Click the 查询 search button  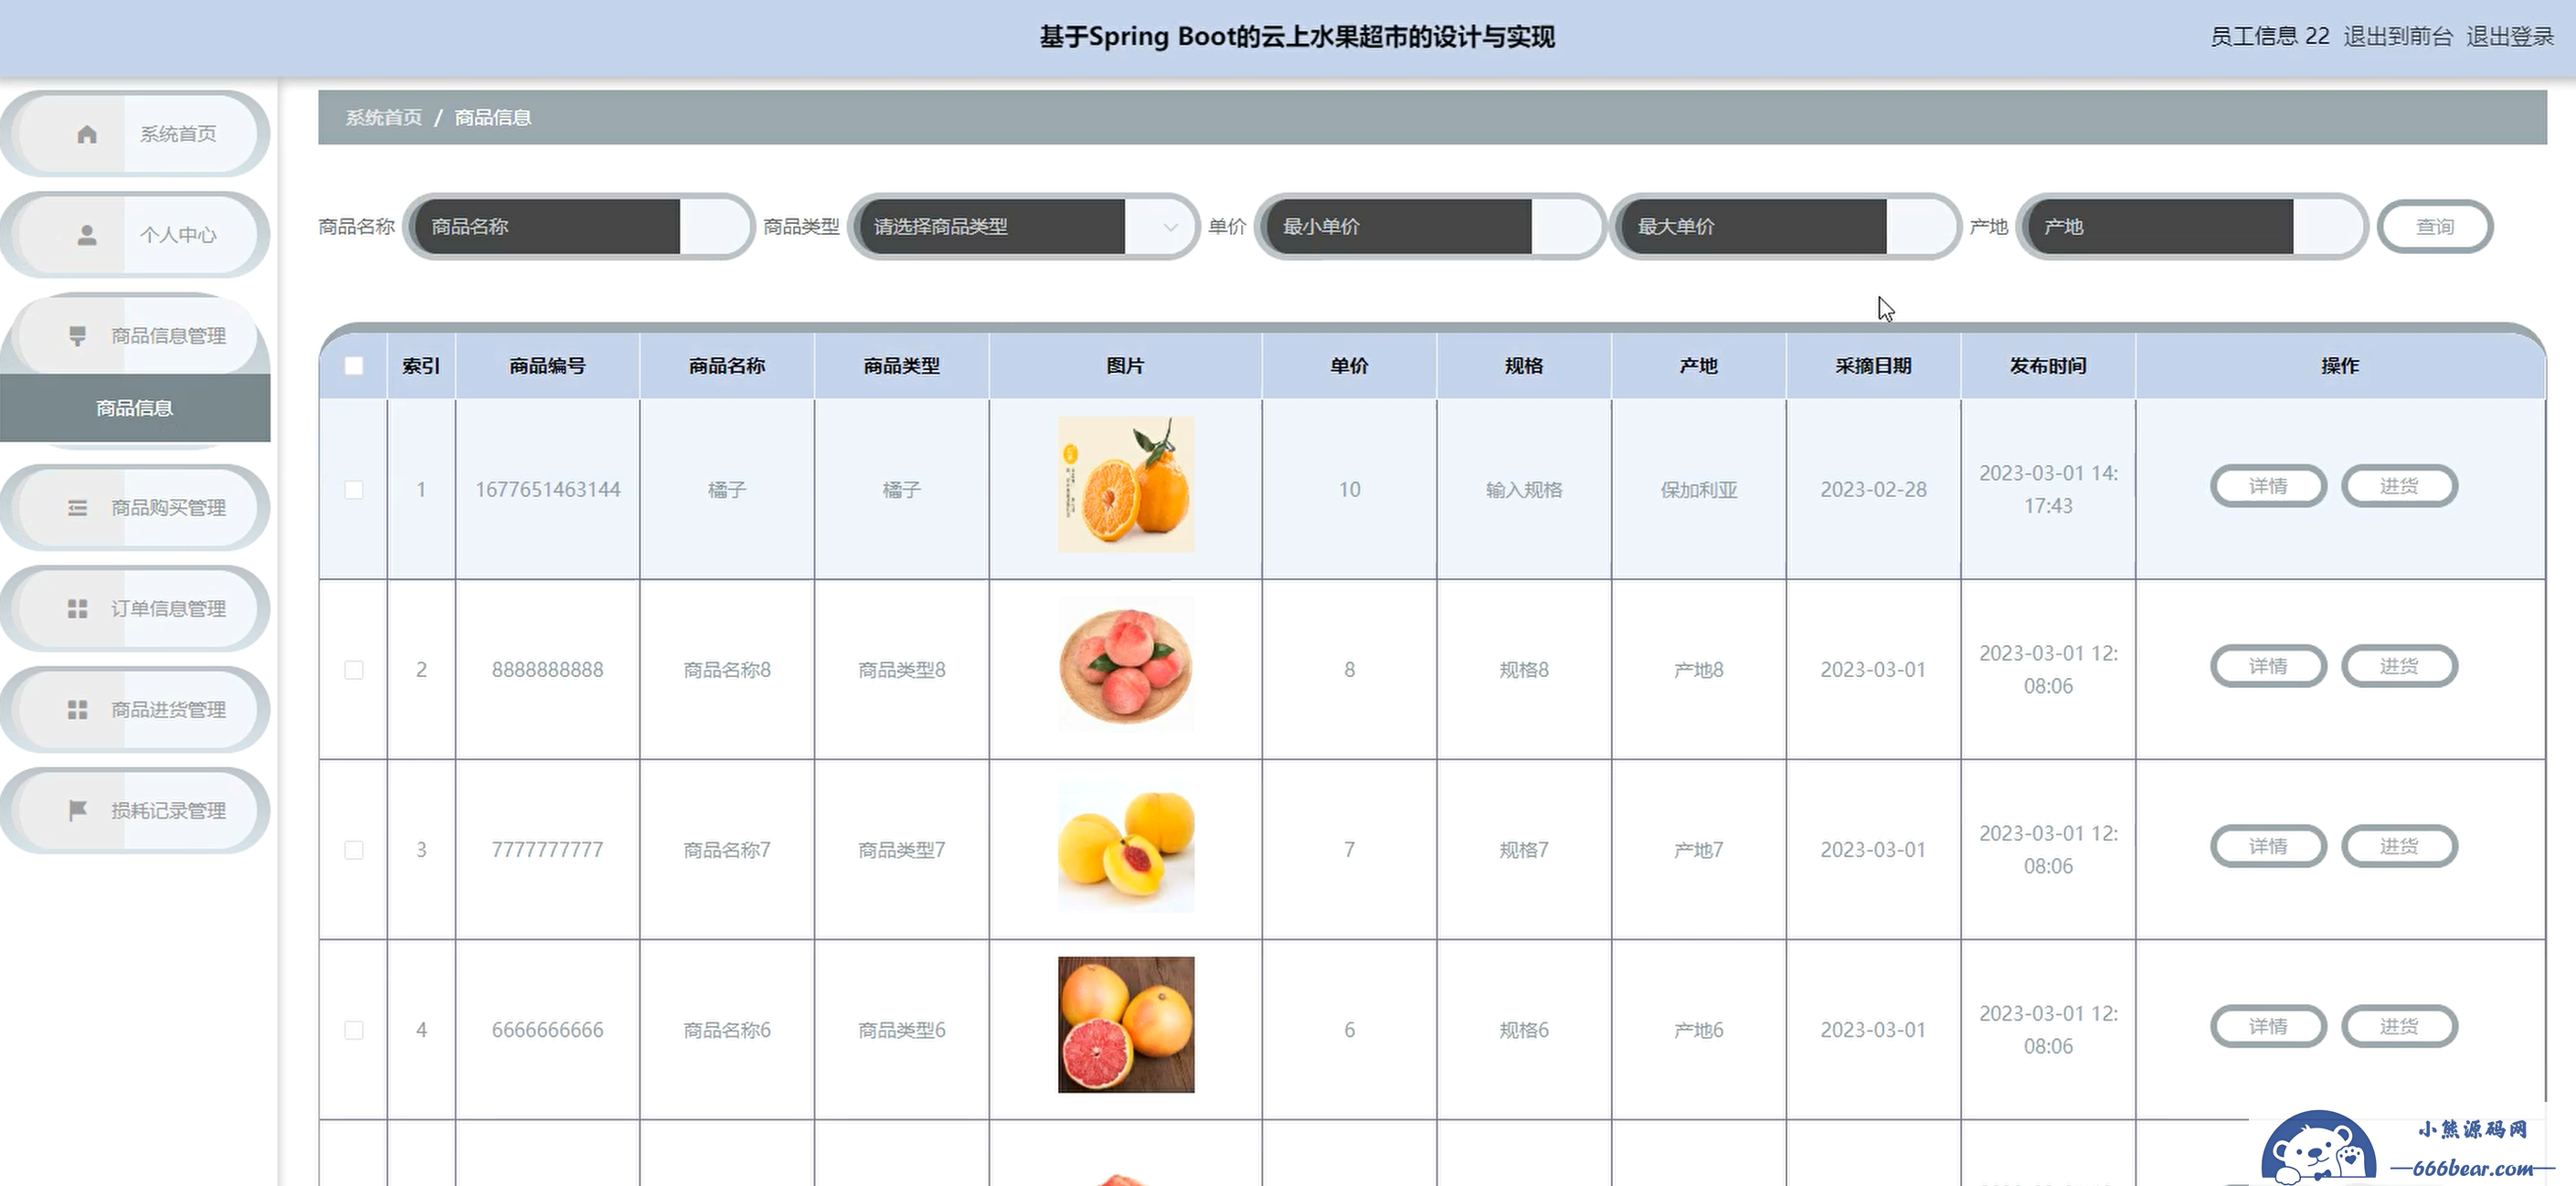(2435, 227)
